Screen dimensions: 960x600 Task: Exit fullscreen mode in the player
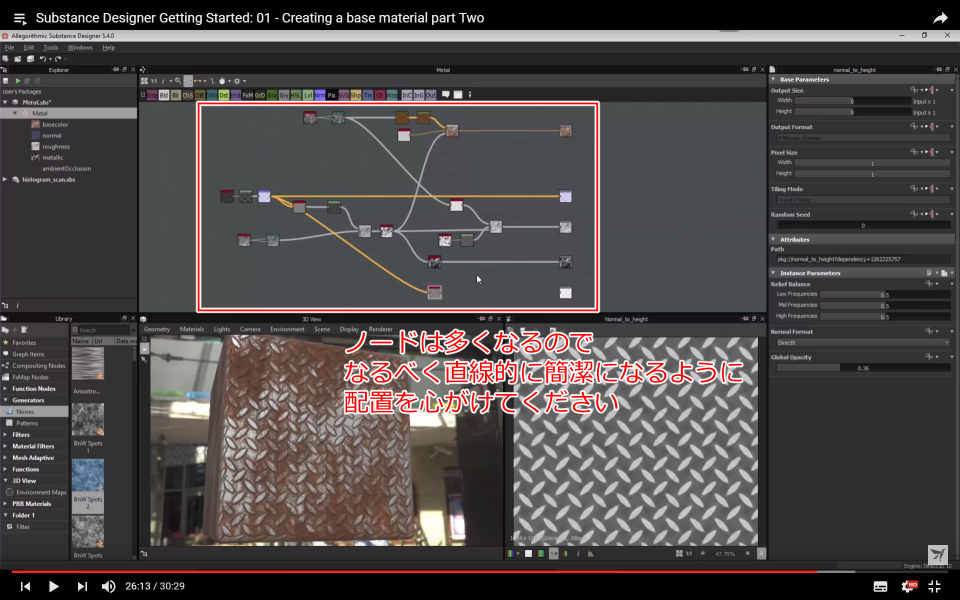click(935, 586)
